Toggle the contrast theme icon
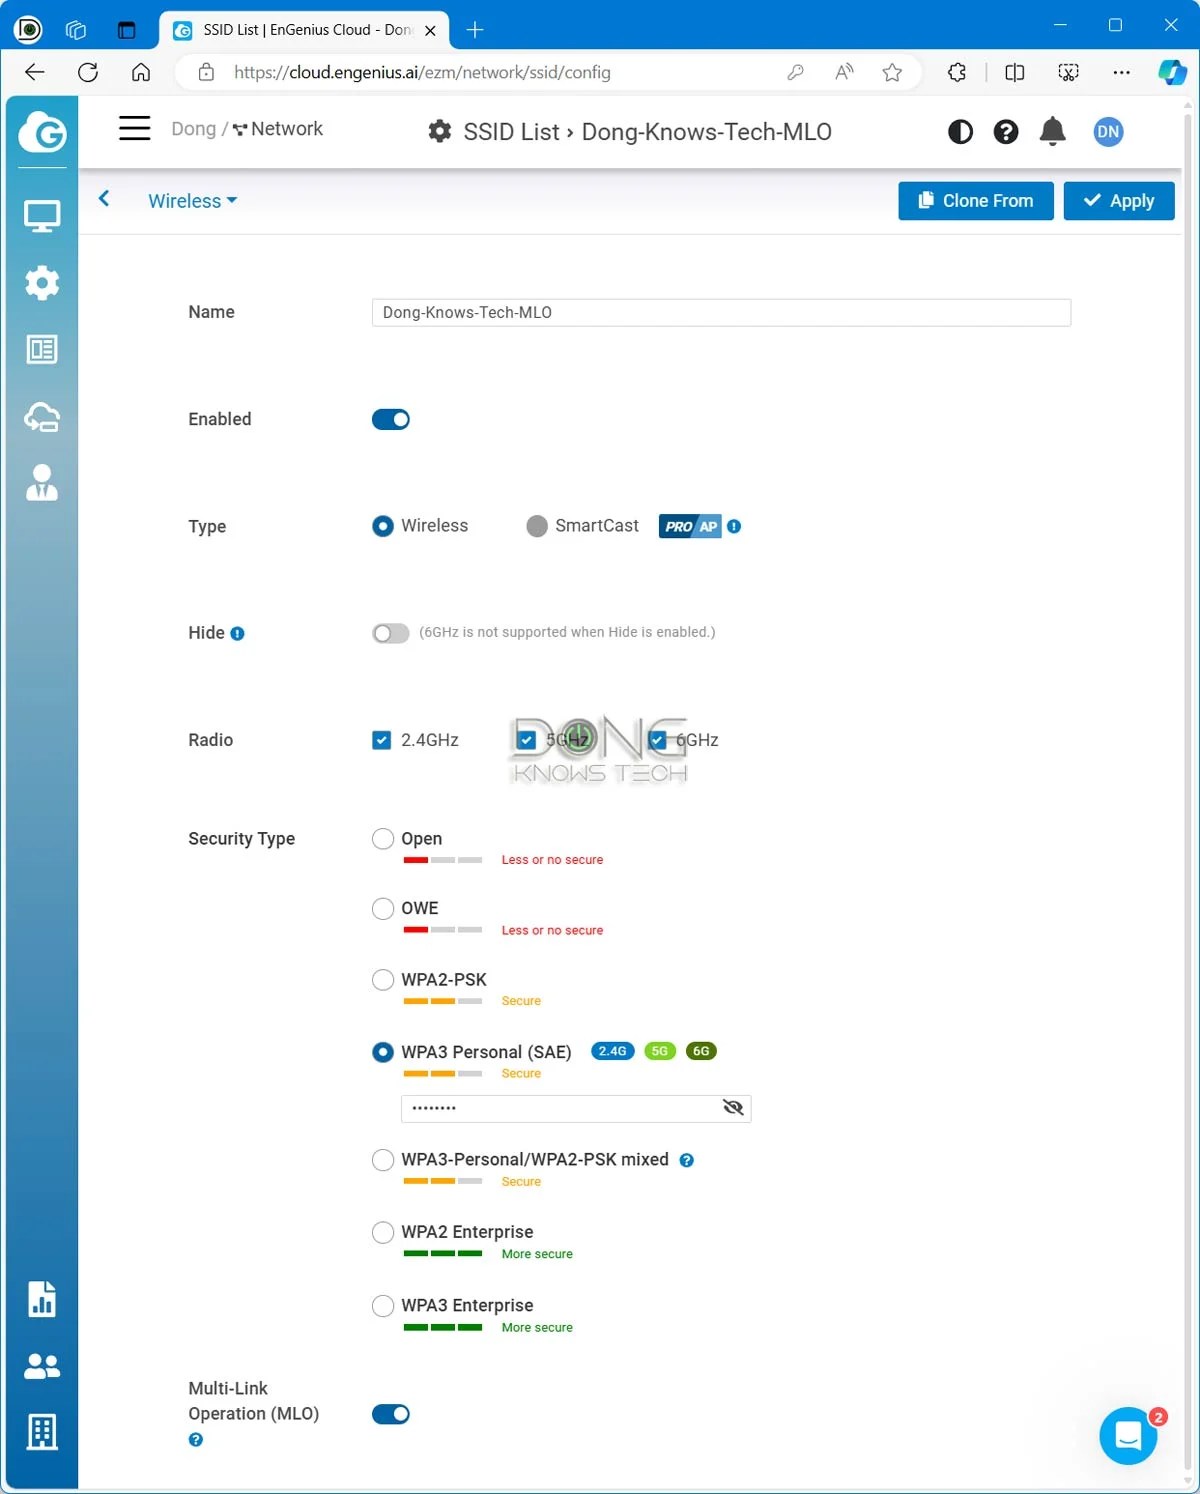Screen dimensions: 1200x1494 click(x=960, y=132)
